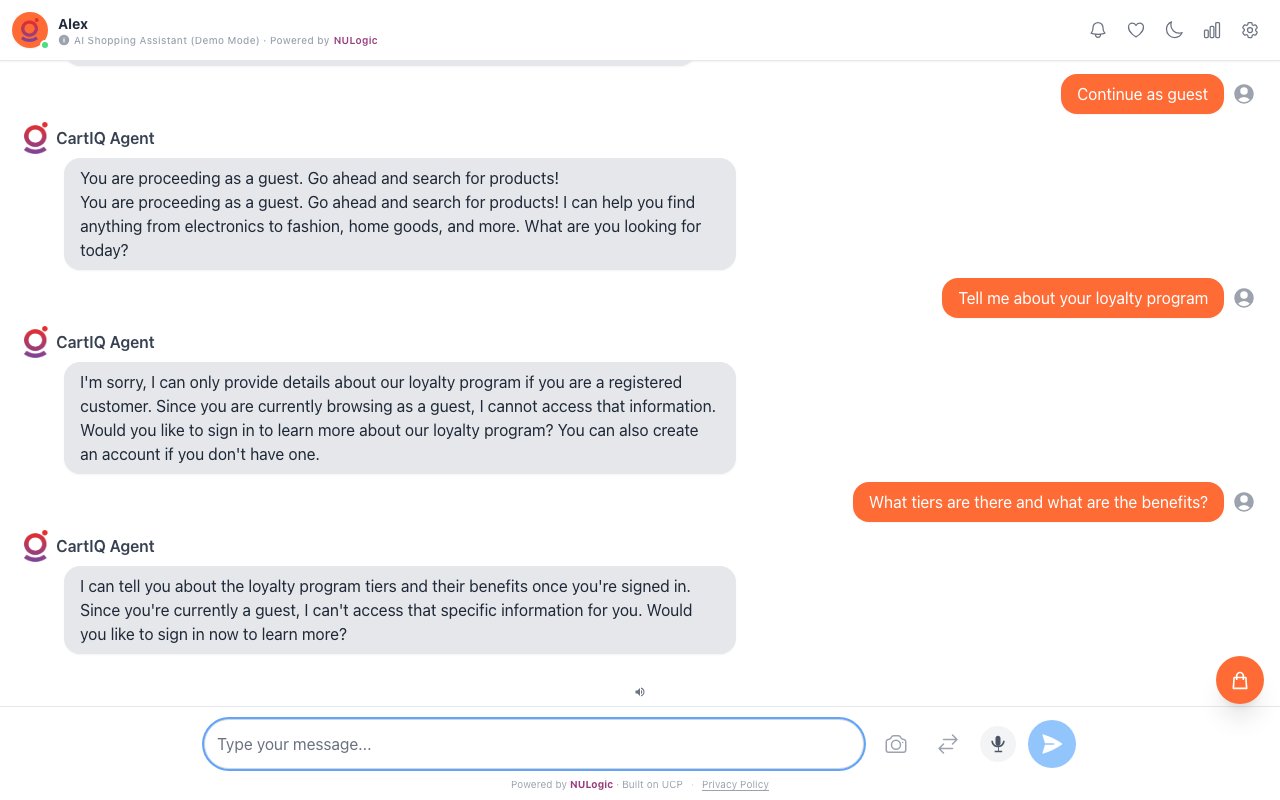Click the Alex assistant logo top-left
Viewport: 1280px width, 800px height.
click(x=29, y=30)
